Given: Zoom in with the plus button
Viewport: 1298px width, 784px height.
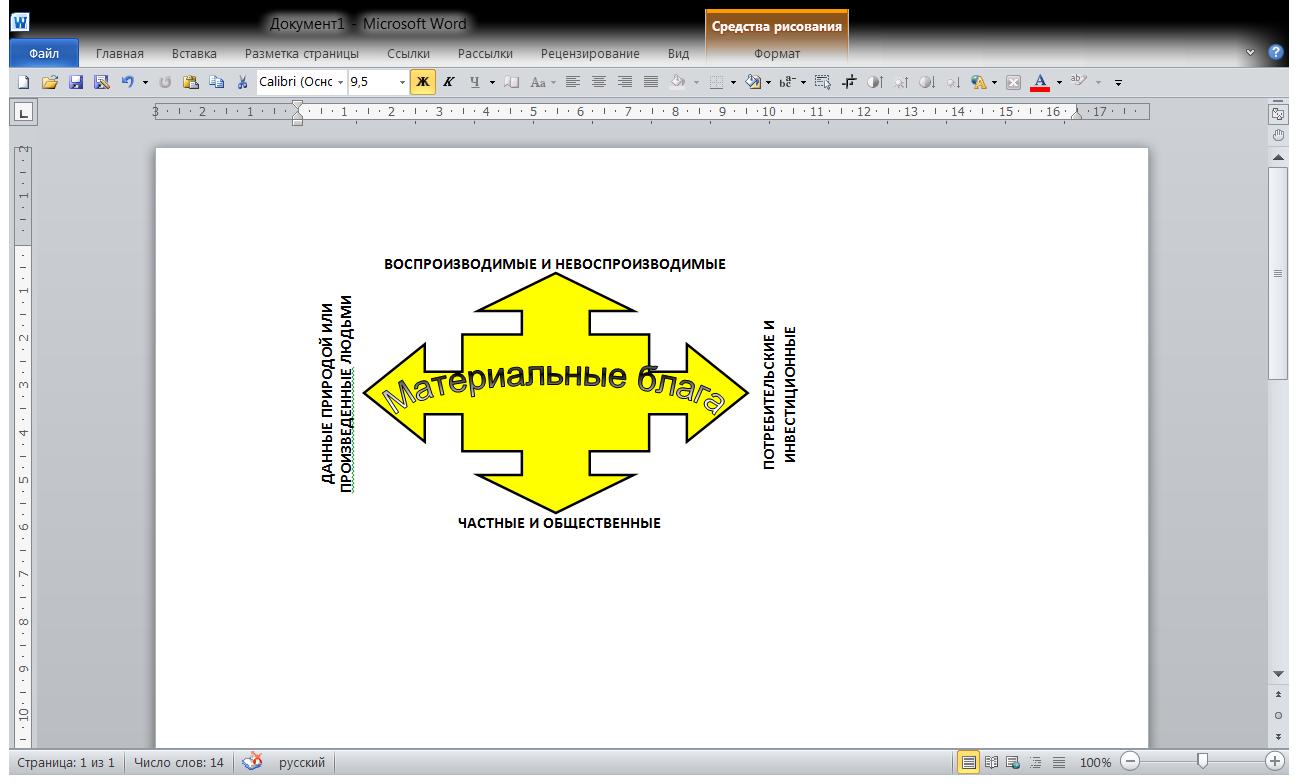Looking at the screenshot, I should pyautogui.click(x=1274, y=762).
